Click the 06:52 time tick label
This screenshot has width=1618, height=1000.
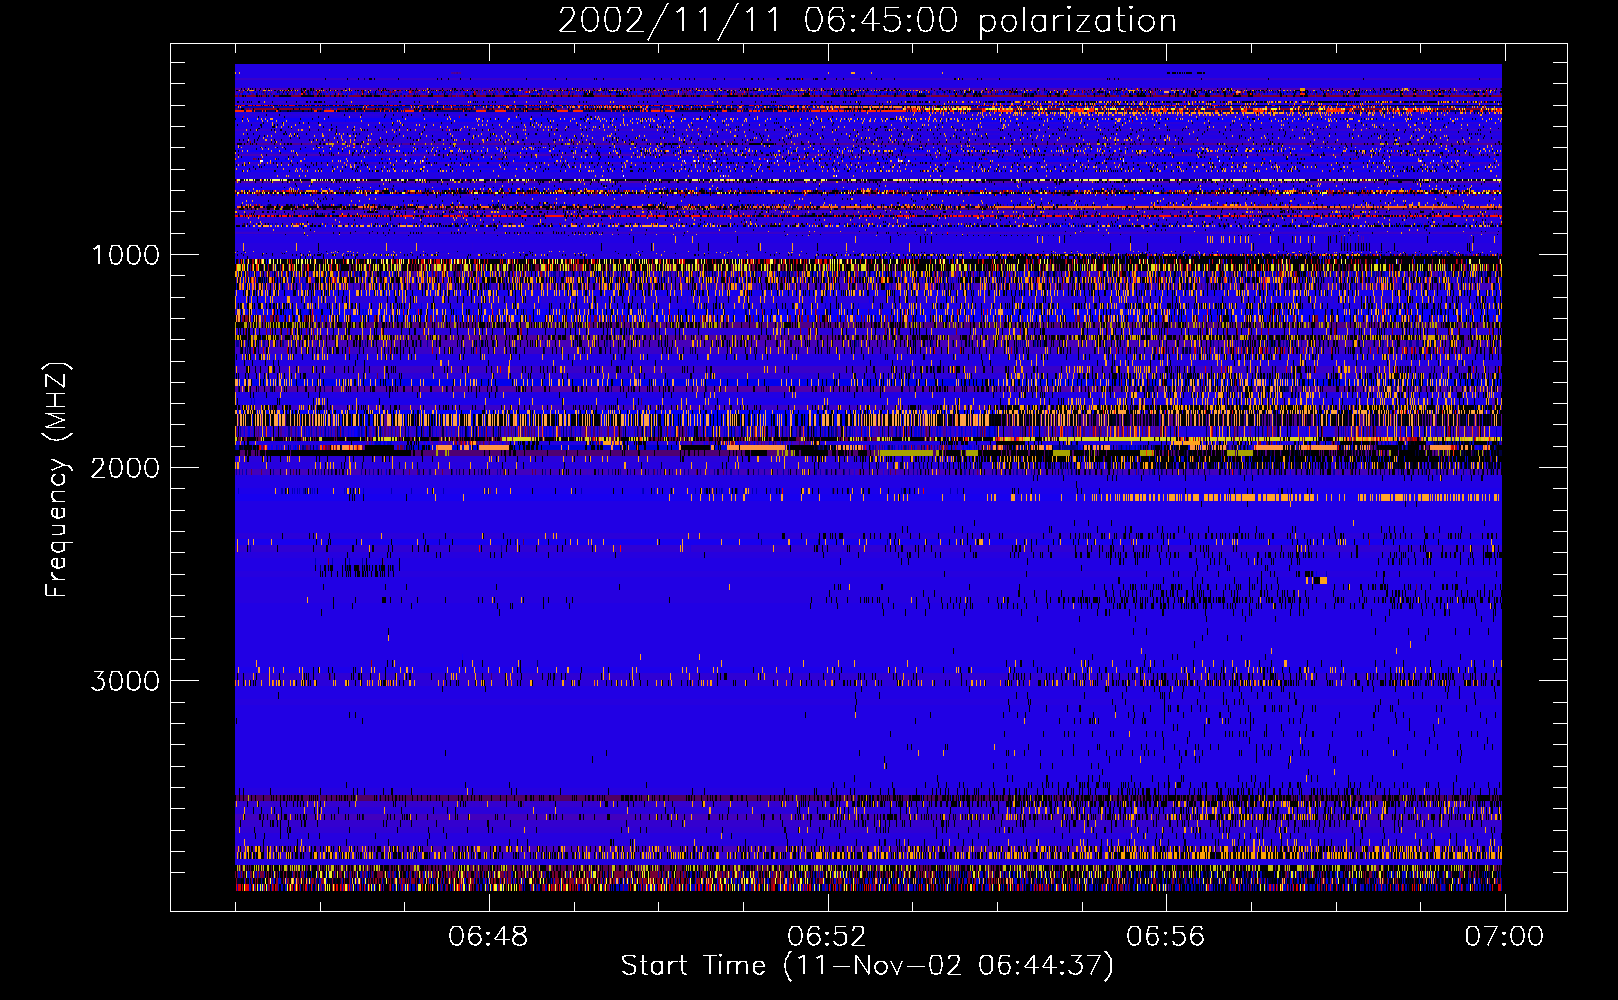pyautogui.click(x=827, y=937)
